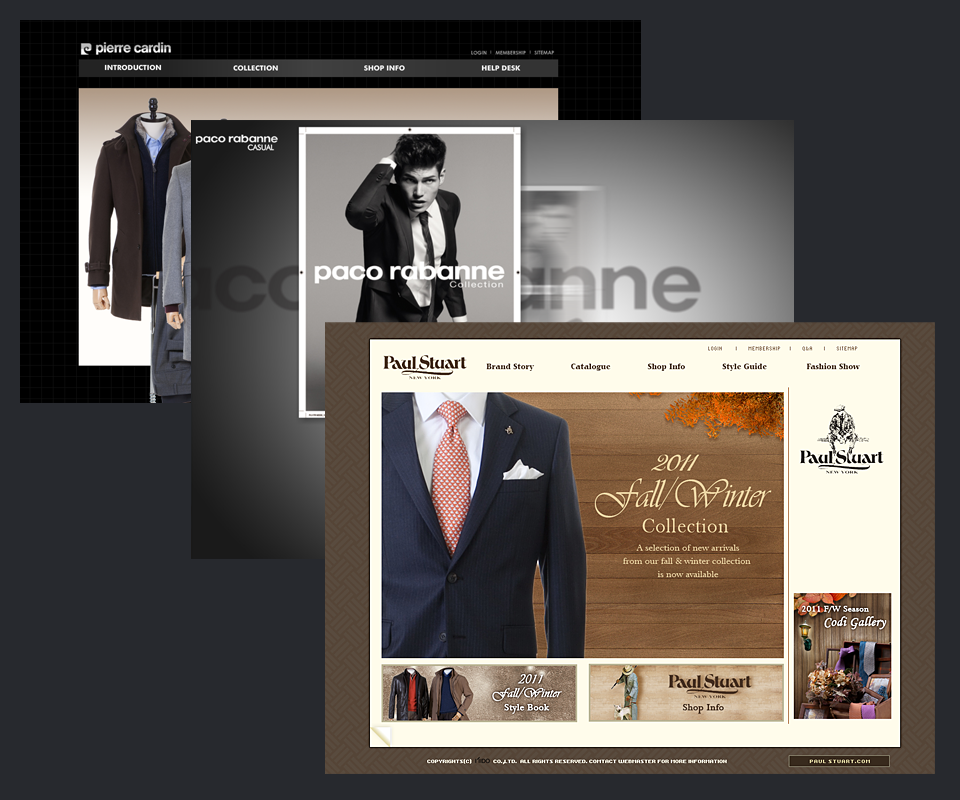Click Sitemap link on Paul Stuart site
This screenshot has height=800, width=960.
coord(847,348)
